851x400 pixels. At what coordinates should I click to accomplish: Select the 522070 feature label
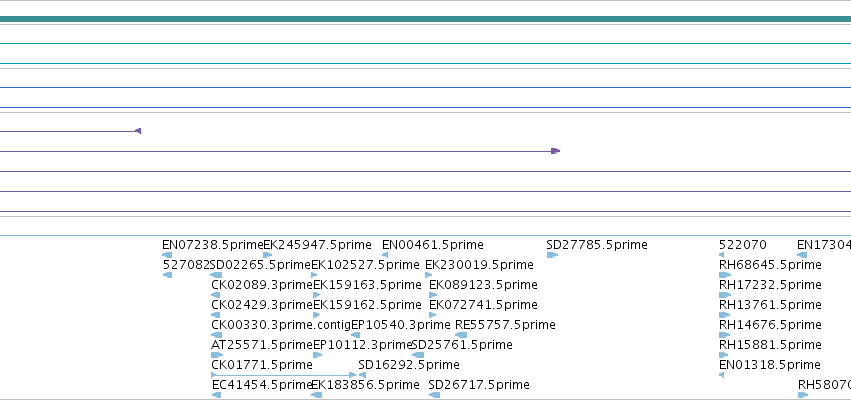point(742,245)
